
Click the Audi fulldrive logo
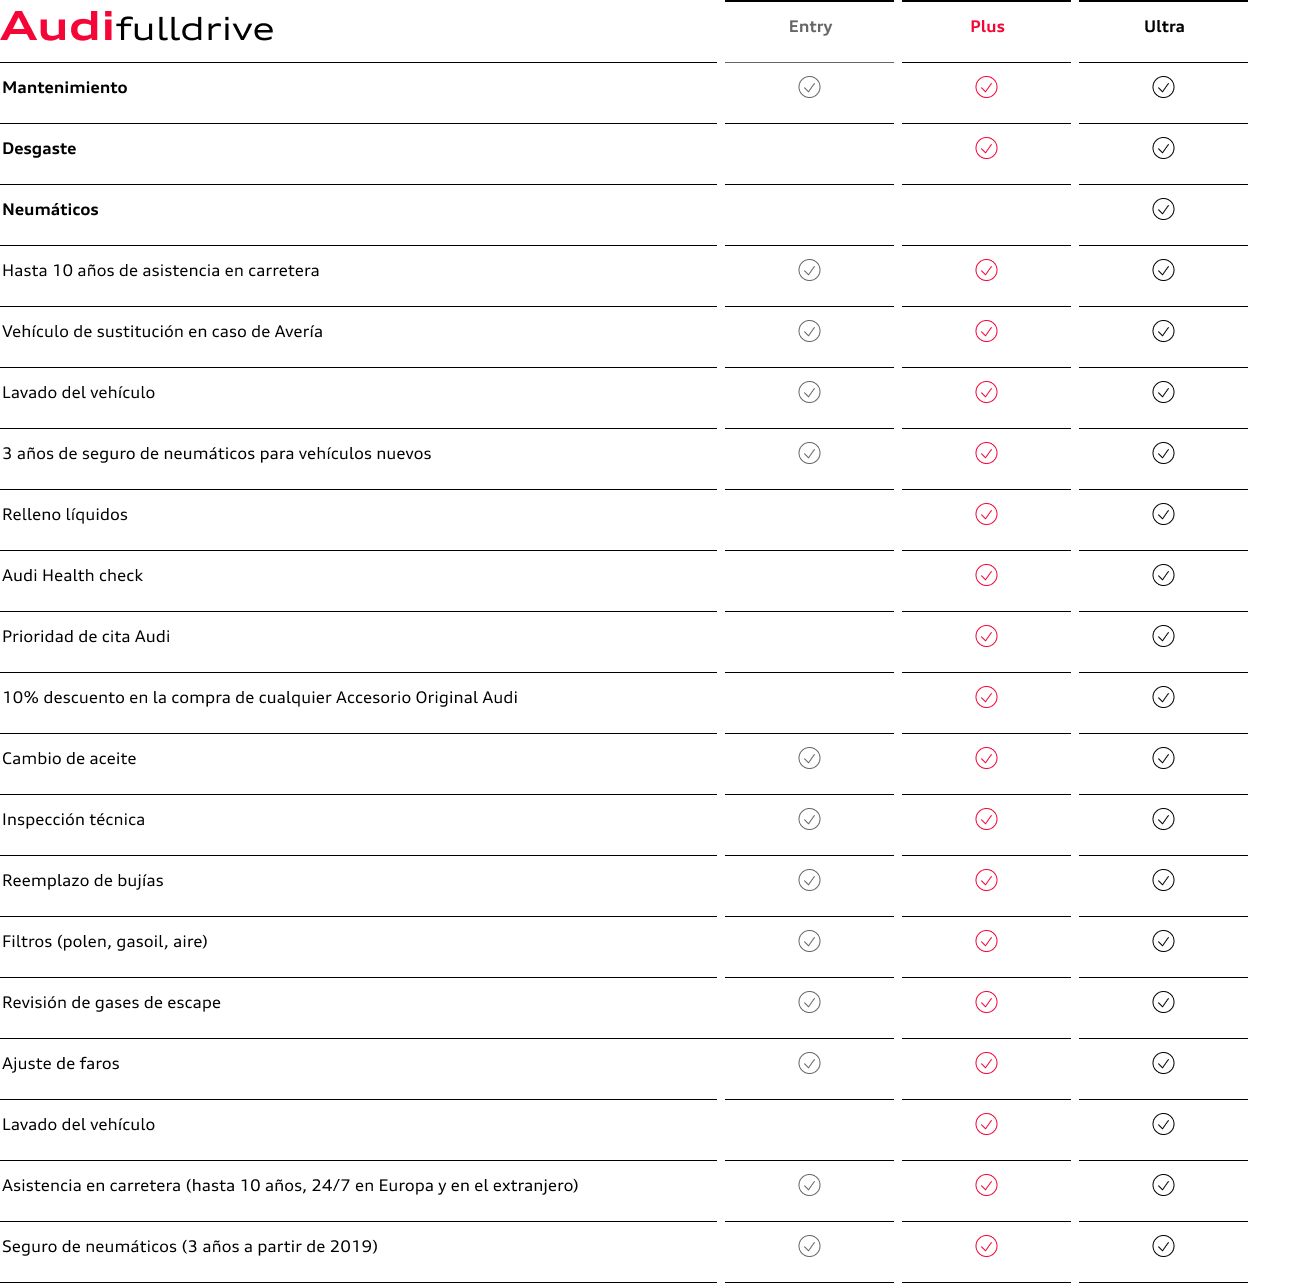[x=137, y=27]
